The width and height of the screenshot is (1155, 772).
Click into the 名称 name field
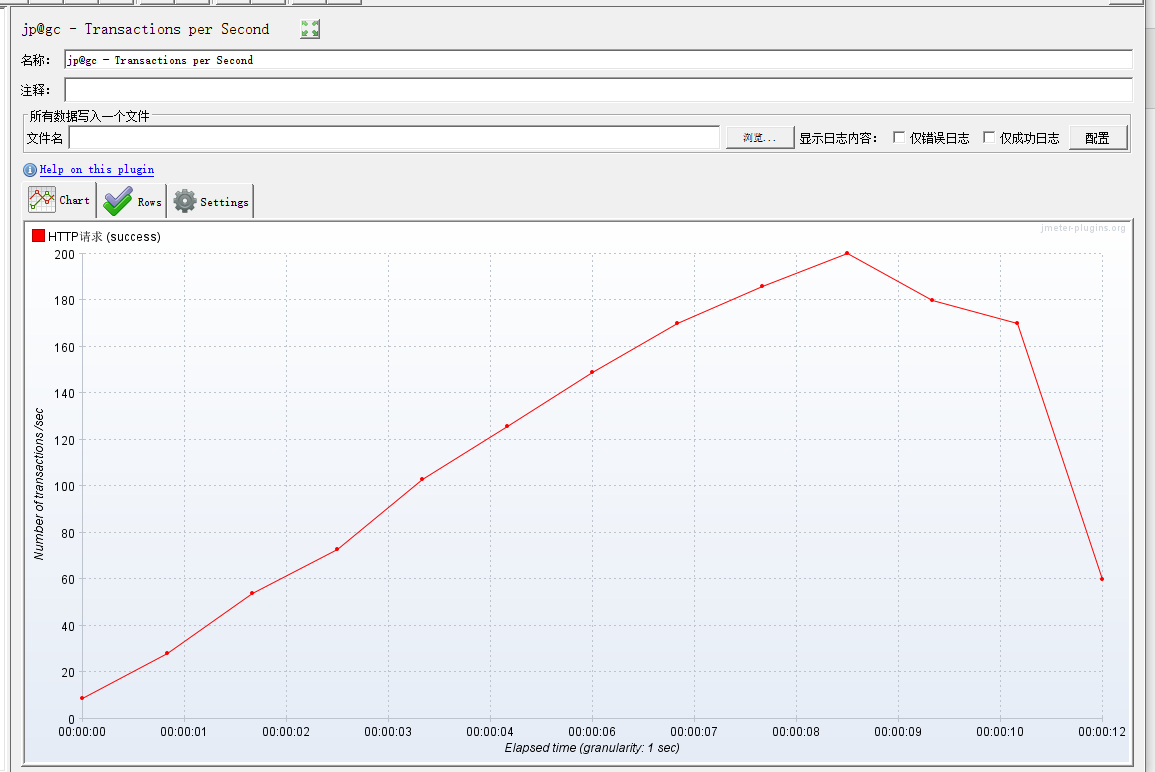598,60
